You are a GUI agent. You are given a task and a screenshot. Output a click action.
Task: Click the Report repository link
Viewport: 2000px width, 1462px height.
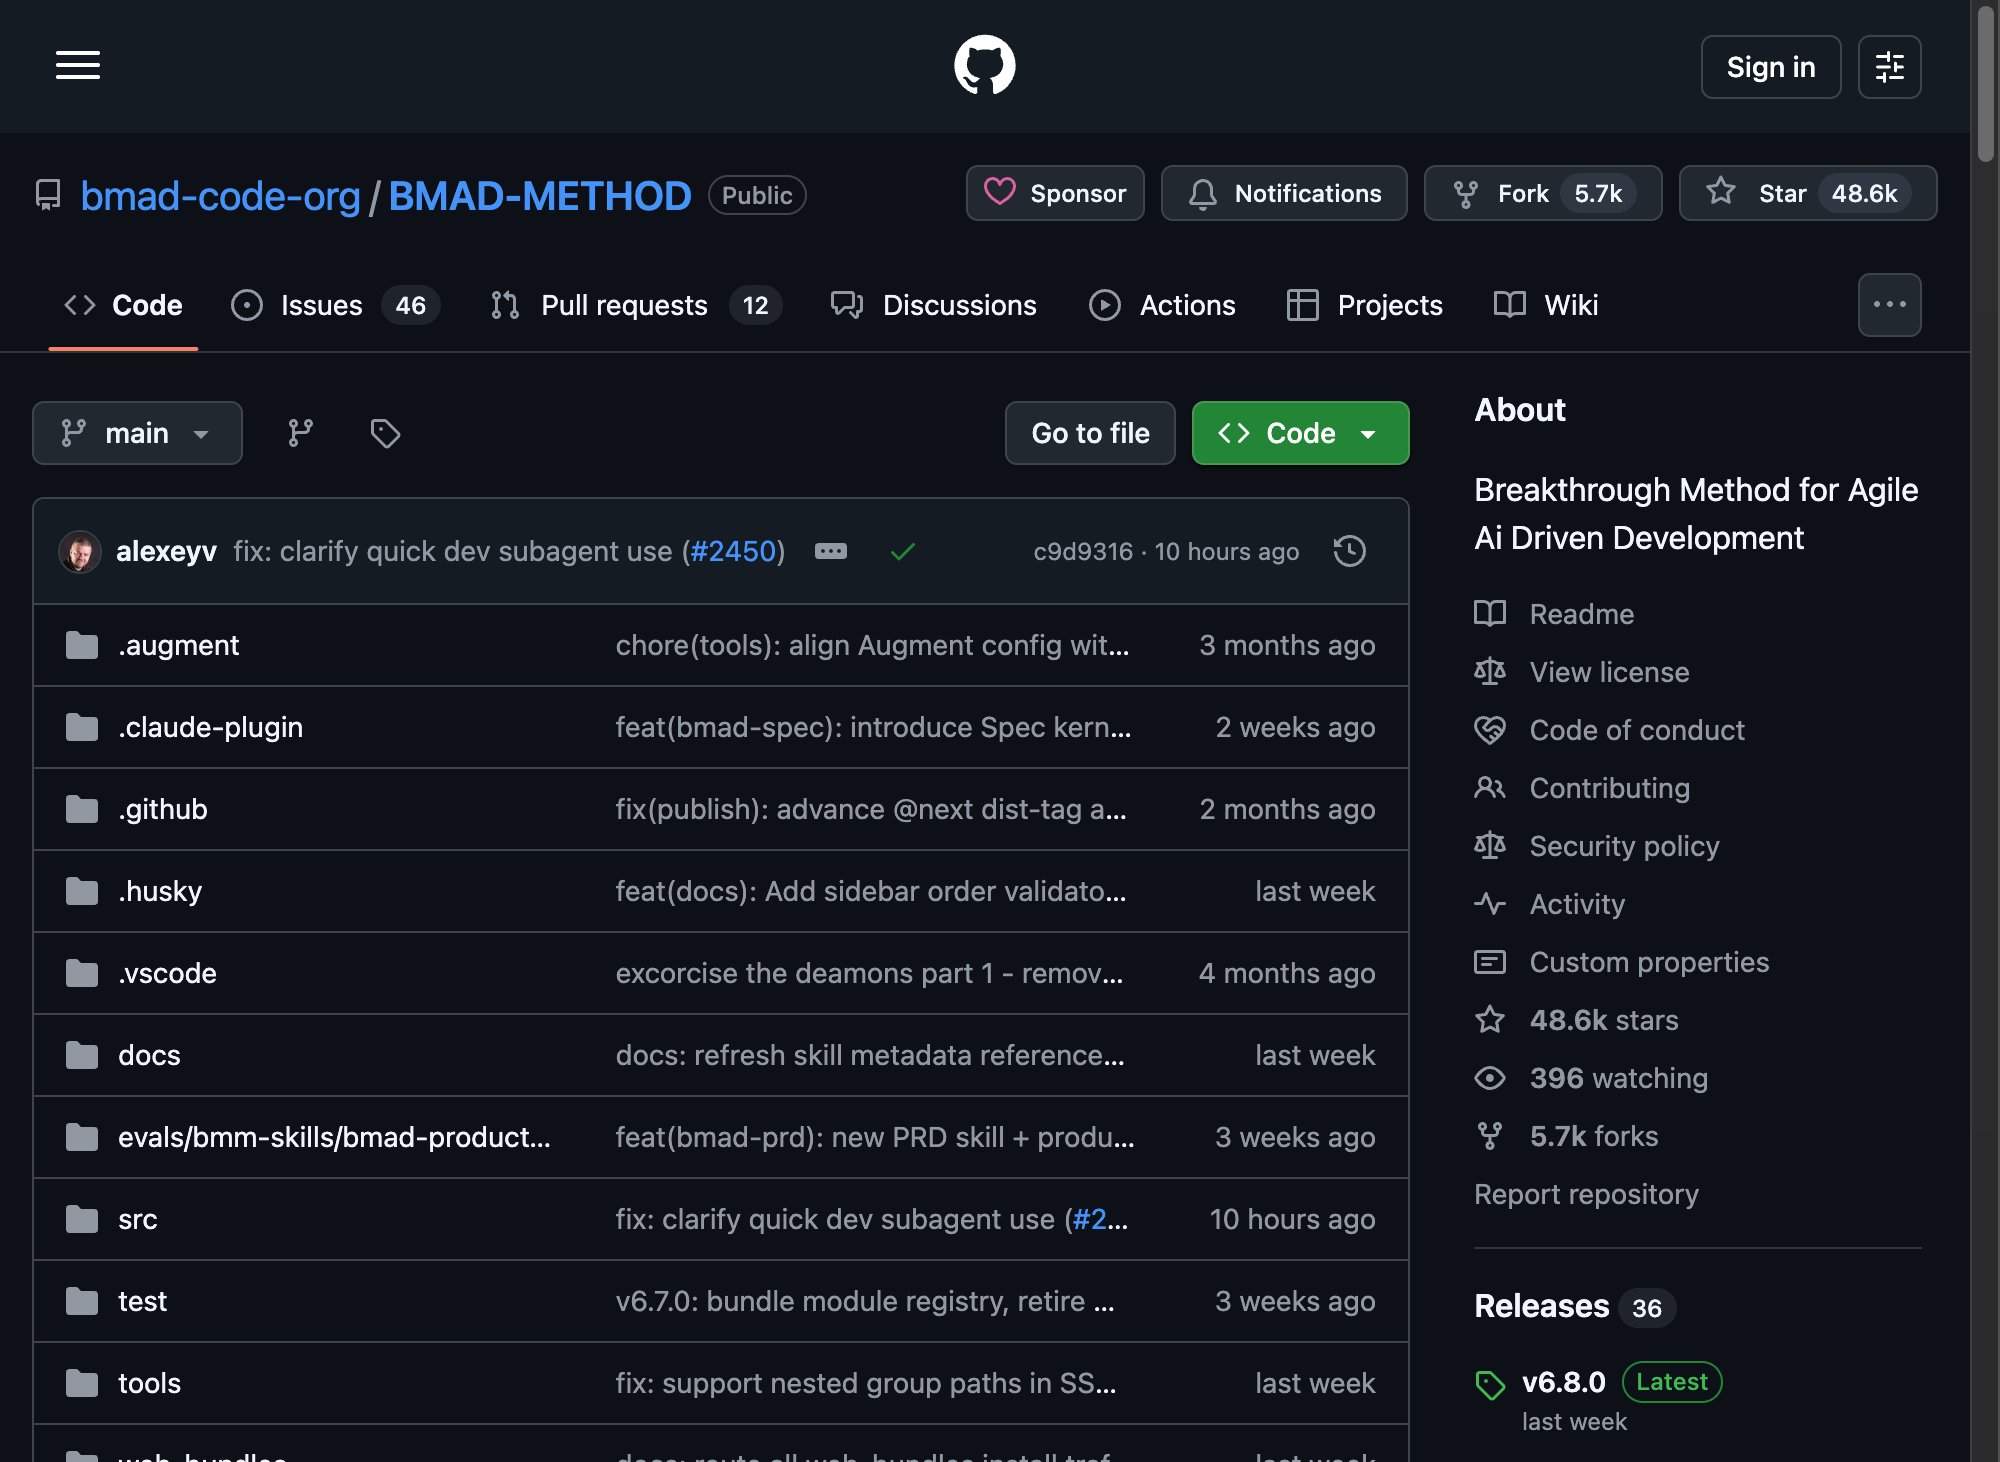(x=1586, y=1194)
